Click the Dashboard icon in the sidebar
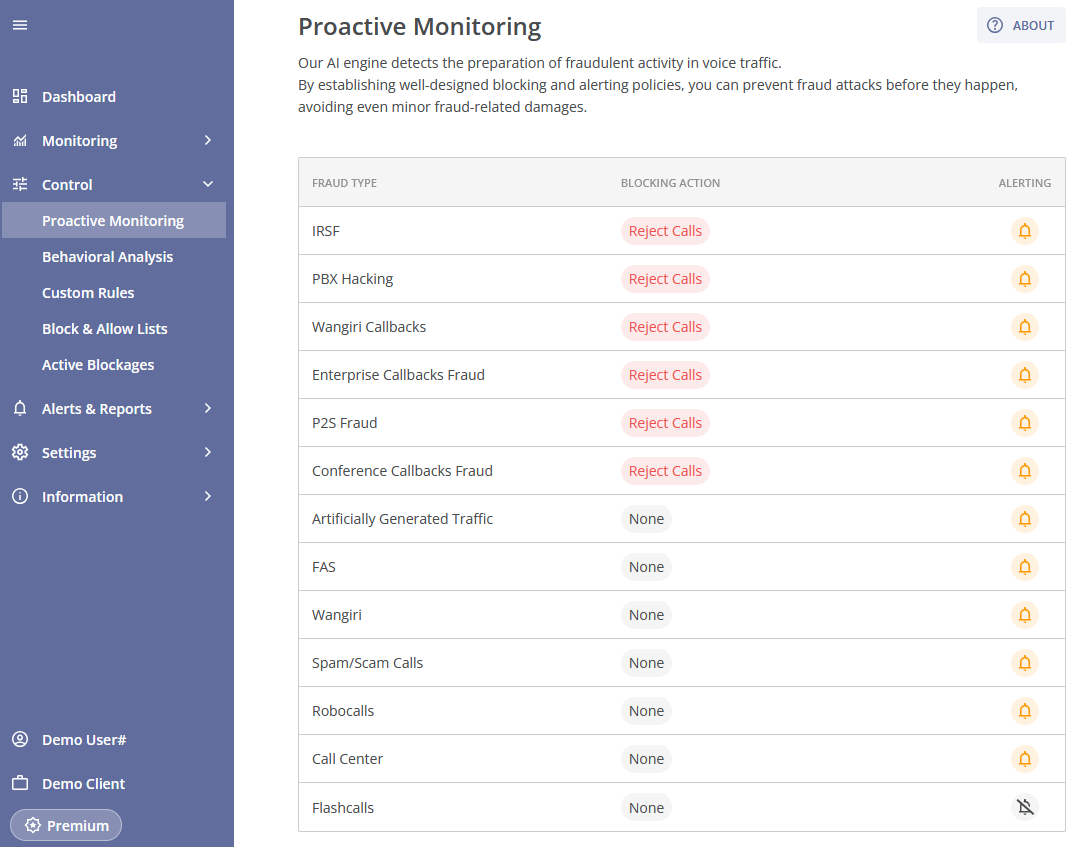Viewport: 1085px width, 847px height. 19,96
